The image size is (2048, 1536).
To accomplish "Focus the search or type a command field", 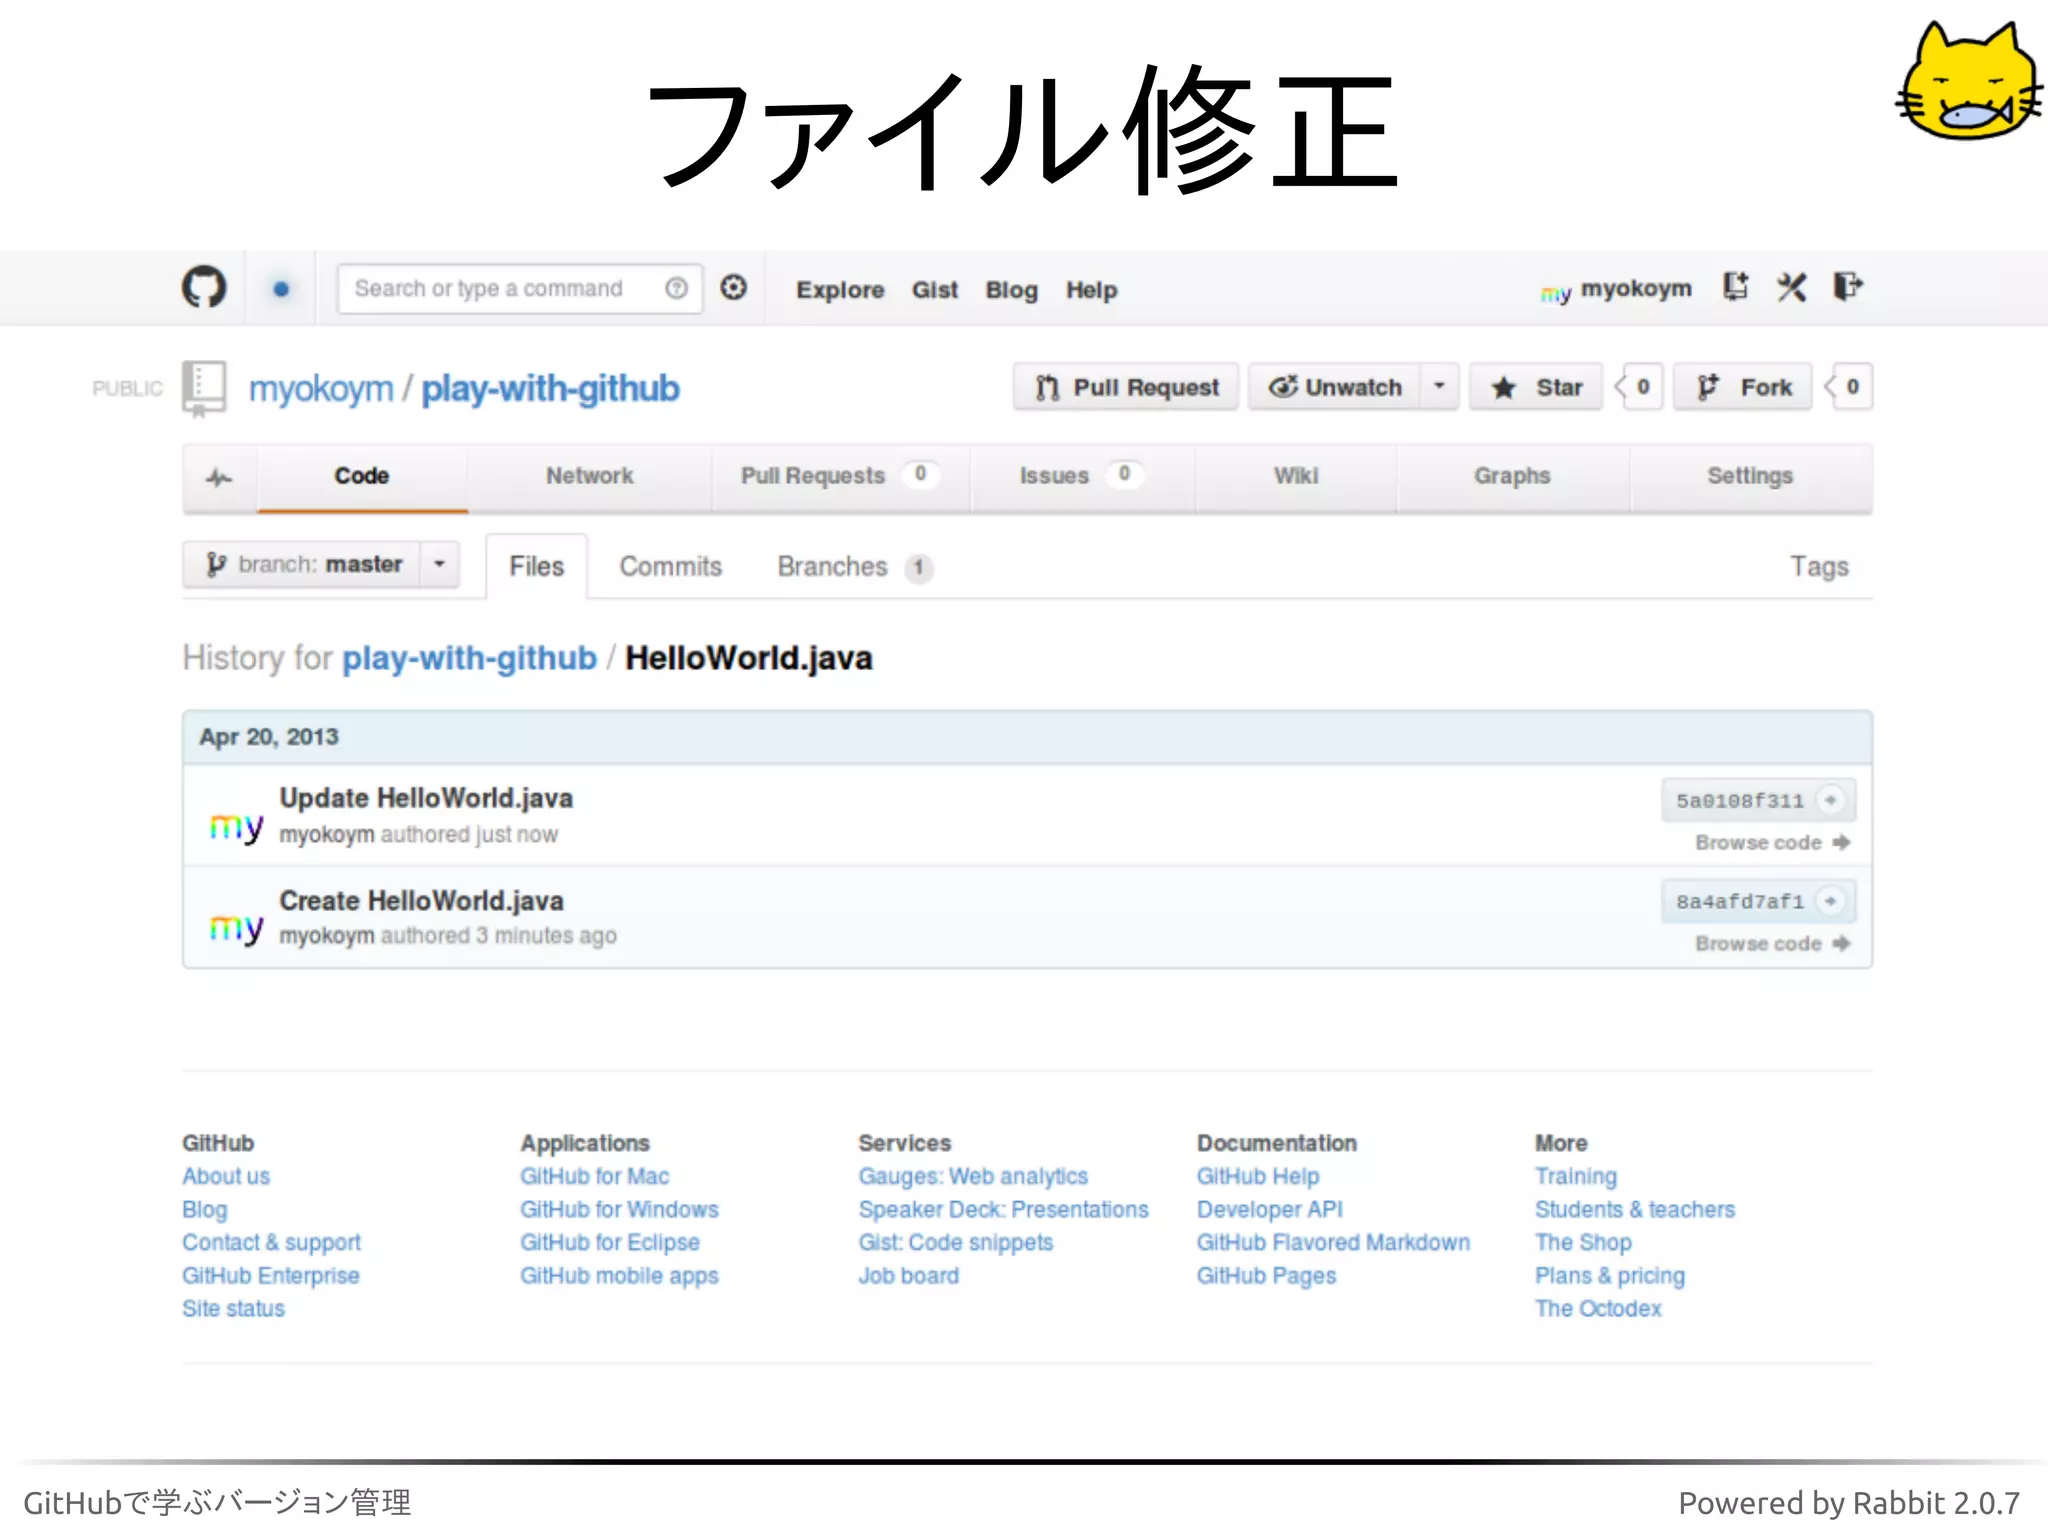I will (x=519, y=289).
